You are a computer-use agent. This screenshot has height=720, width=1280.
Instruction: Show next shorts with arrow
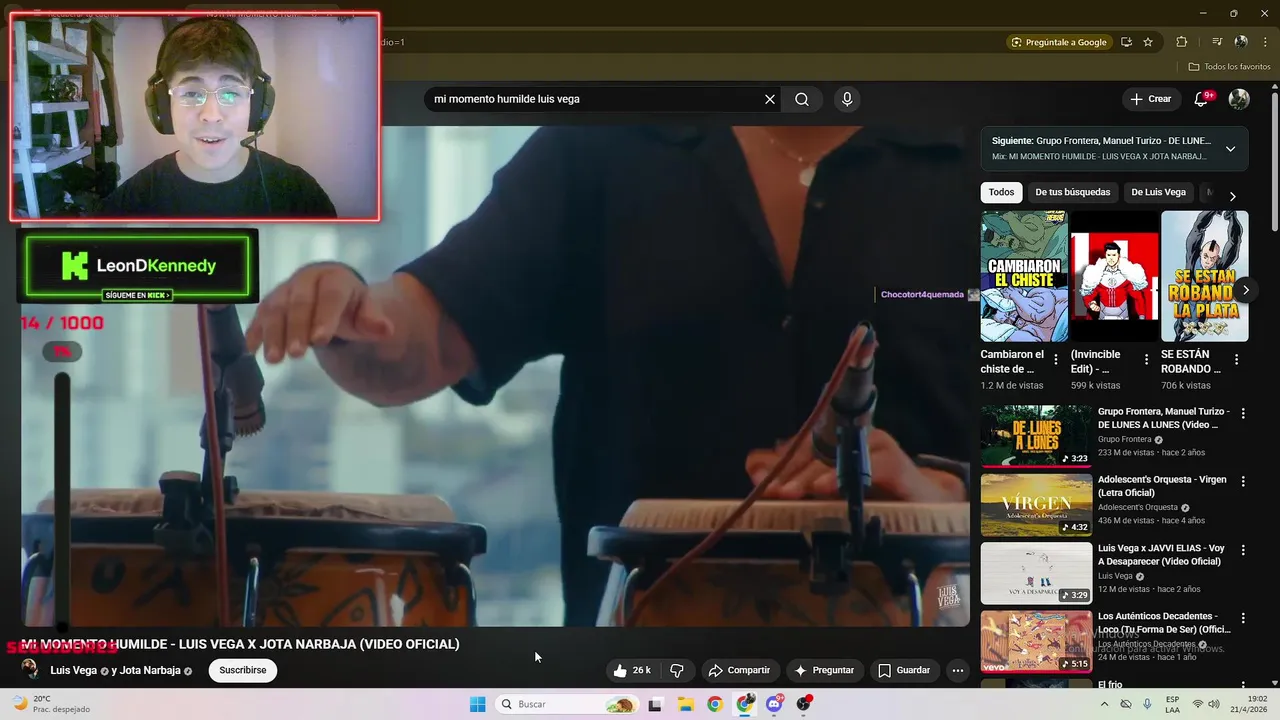click(1245, 290)
